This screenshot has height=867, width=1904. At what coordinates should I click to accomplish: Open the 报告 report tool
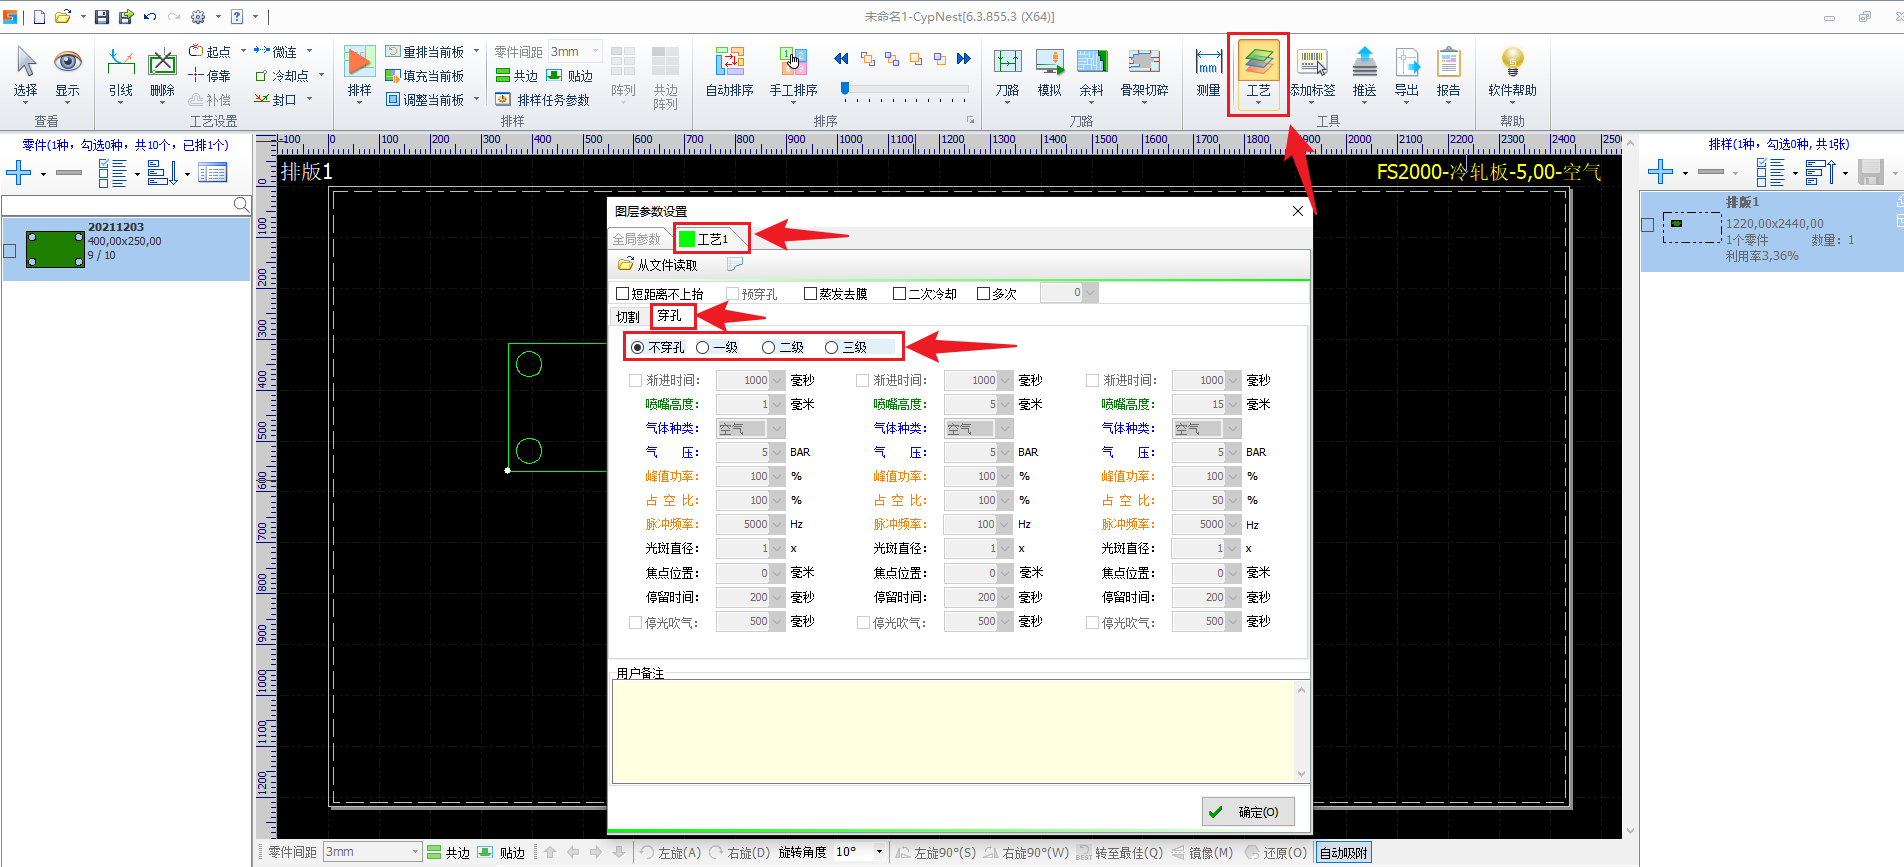coord(1448,63)
